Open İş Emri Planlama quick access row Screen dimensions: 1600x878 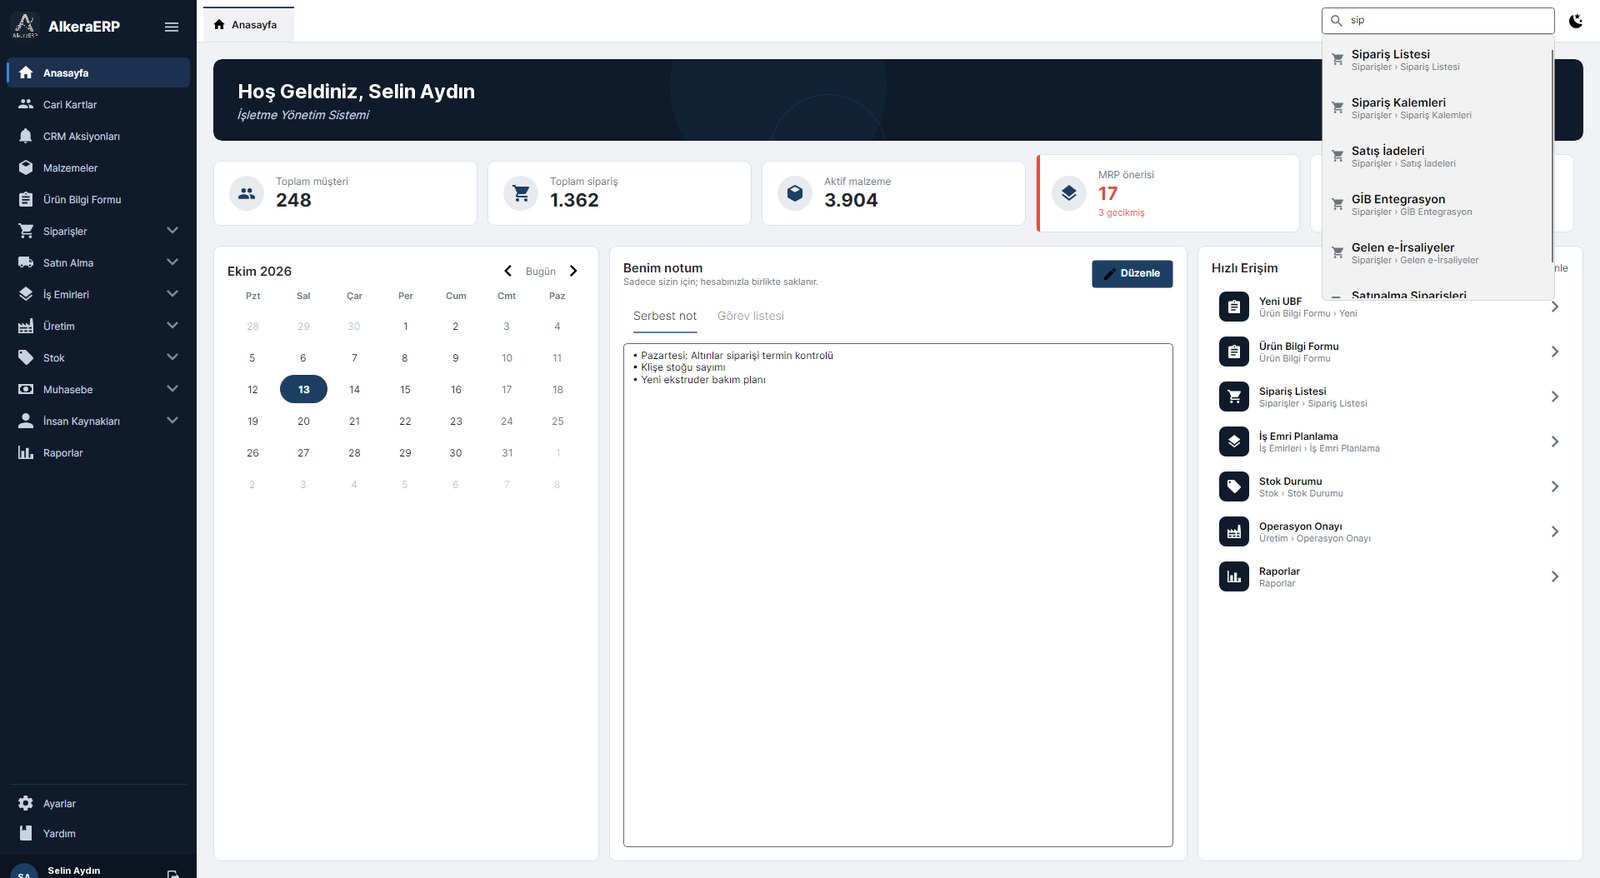click(x=1389, y=442)
